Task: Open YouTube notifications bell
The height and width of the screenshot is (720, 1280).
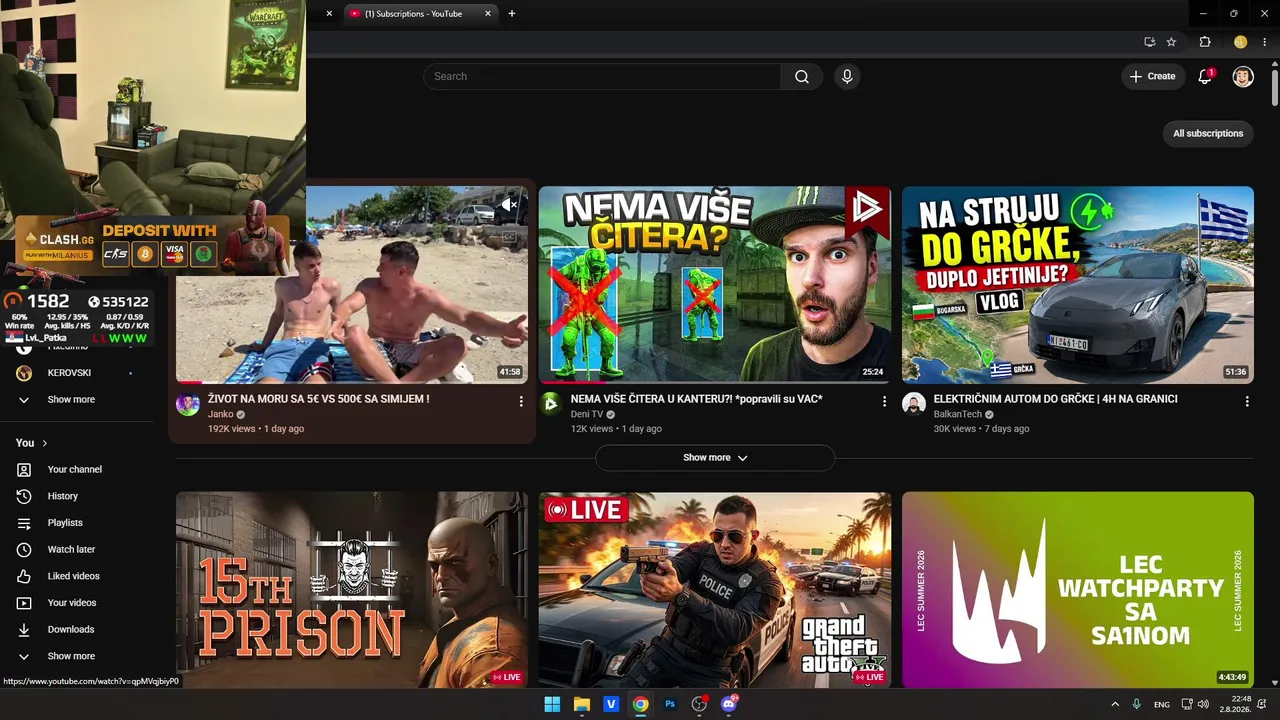Action: tap(1205, 76)
